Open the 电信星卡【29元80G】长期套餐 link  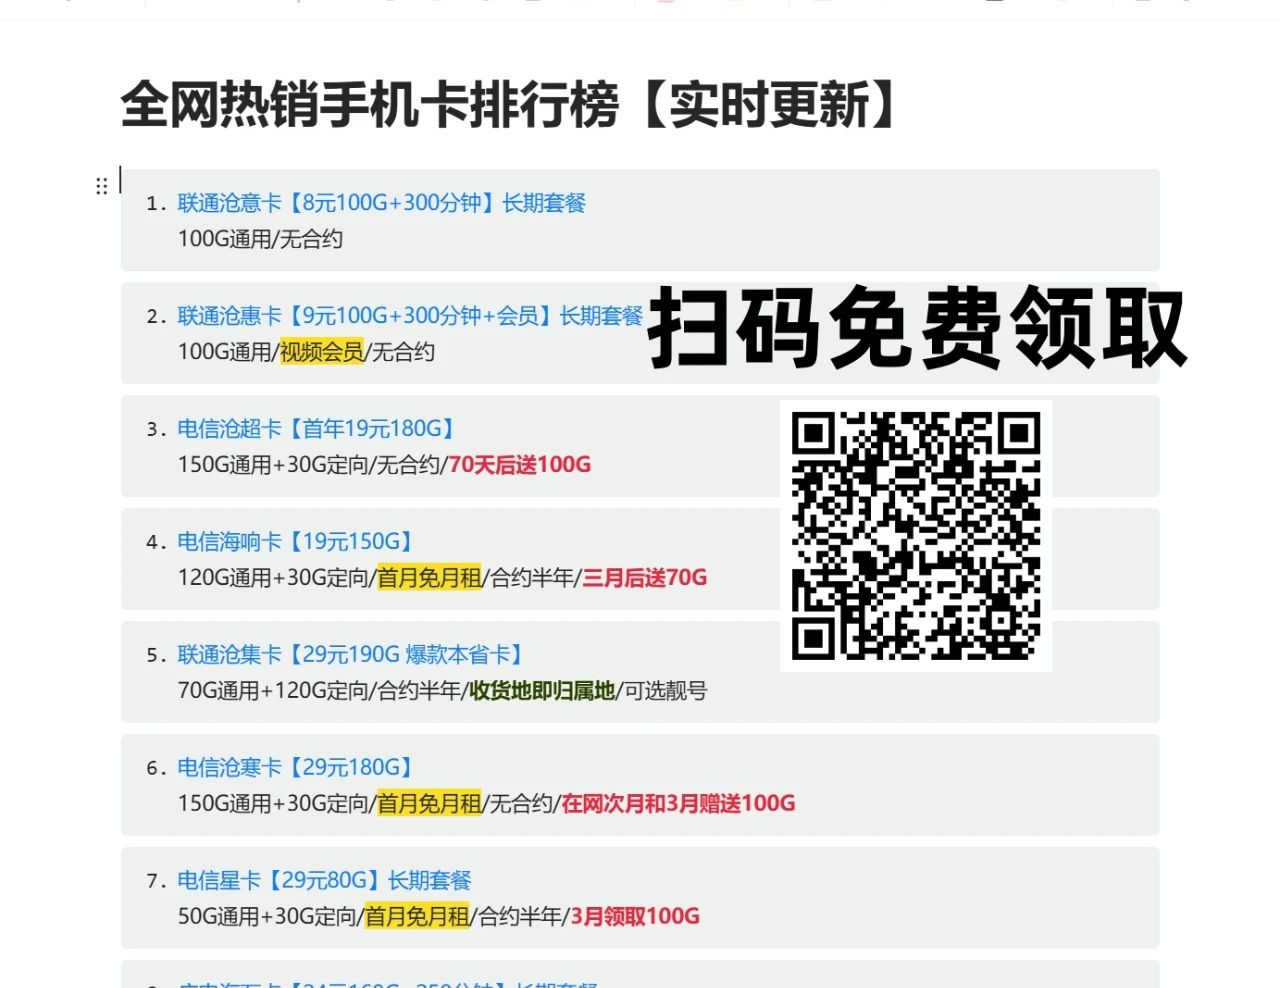pyautogui.click(x=324, y=881)
